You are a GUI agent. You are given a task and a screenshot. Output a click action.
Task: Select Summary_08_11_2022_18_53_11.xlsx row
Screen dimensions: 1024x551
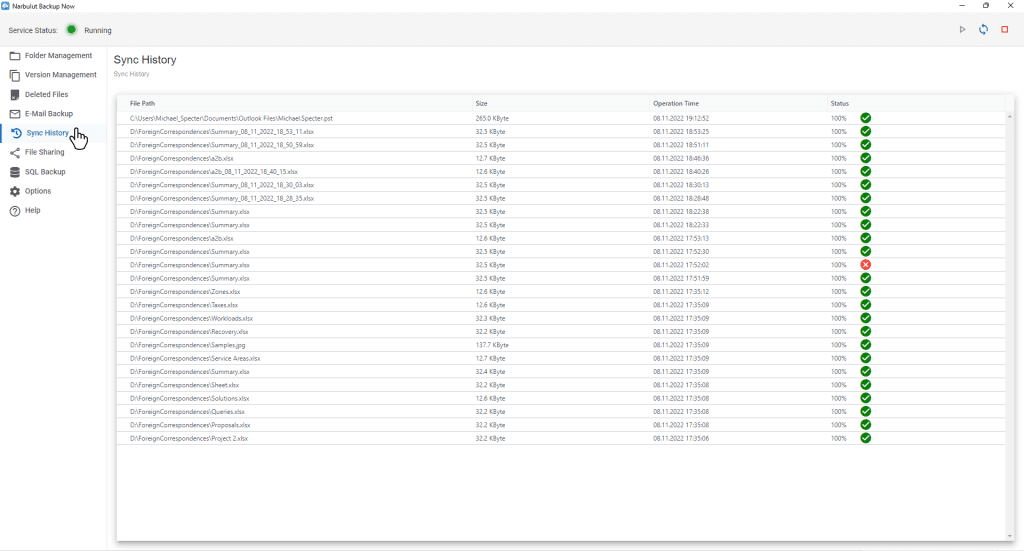pos(560,131)
